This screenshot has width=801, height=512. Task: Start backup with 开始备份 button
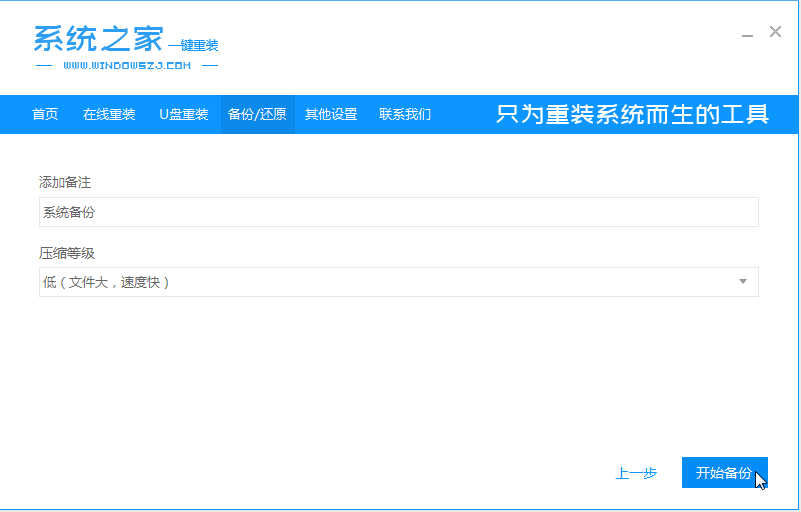click(724, 473)
